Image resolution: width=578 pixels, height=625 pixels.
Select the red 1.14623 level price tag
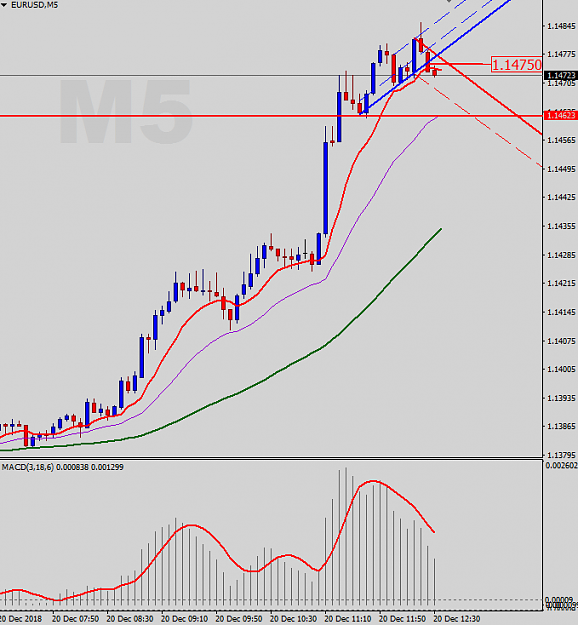click(x=561, y=116)
